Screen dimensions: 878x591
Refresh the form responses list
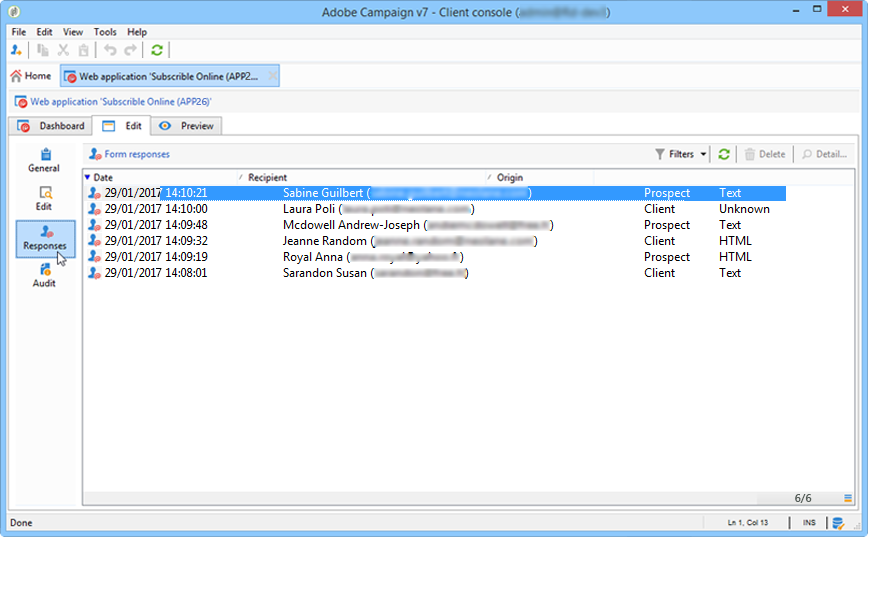pos(724,154)
